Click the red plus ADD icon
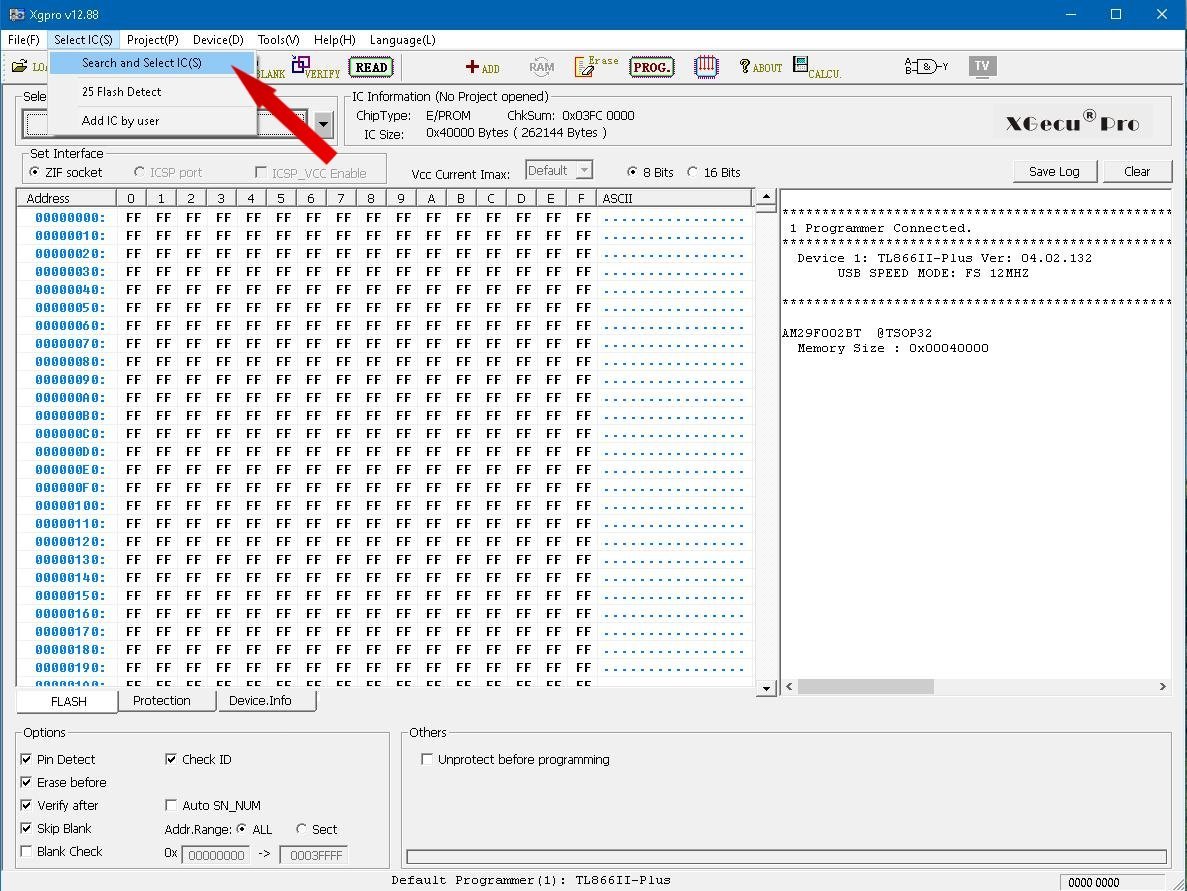The height and width of the screenshot is (891, 1187). click(482, 67)
